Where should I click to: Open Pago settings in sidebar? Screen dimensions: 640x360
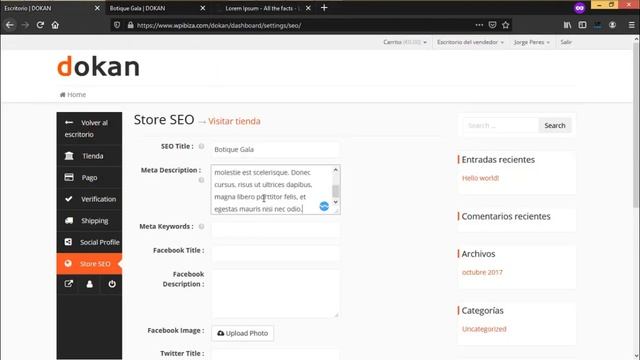[89, 177]
